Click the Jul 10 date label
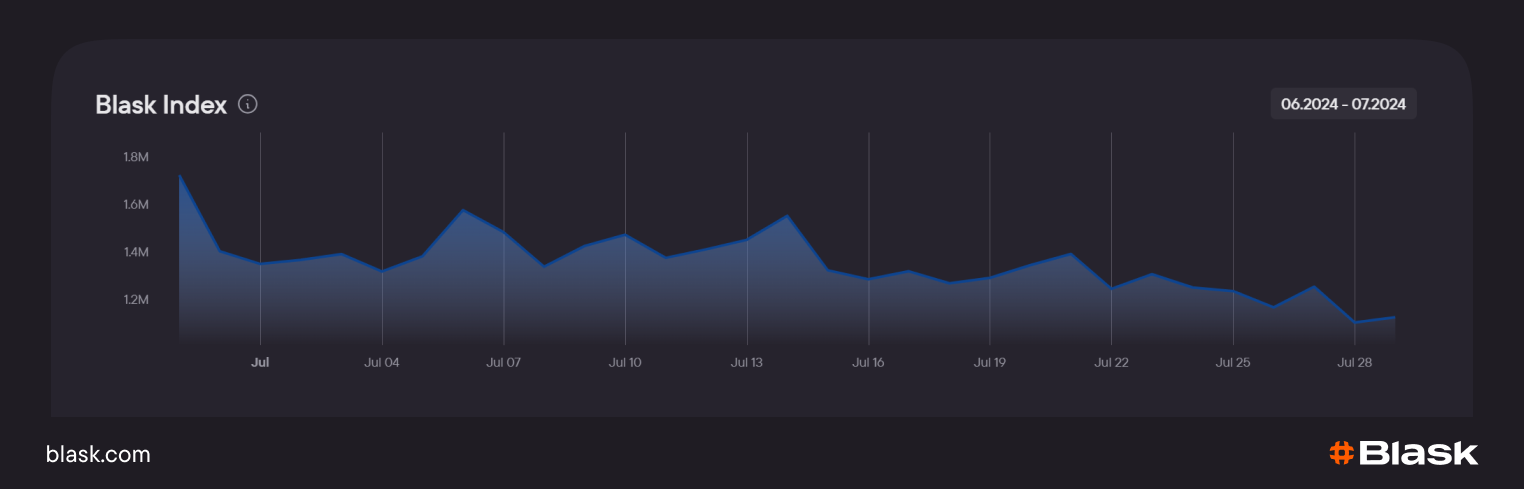Image resolution: width=1524 pixels, height=489 pixels. [x=625, y=363]
